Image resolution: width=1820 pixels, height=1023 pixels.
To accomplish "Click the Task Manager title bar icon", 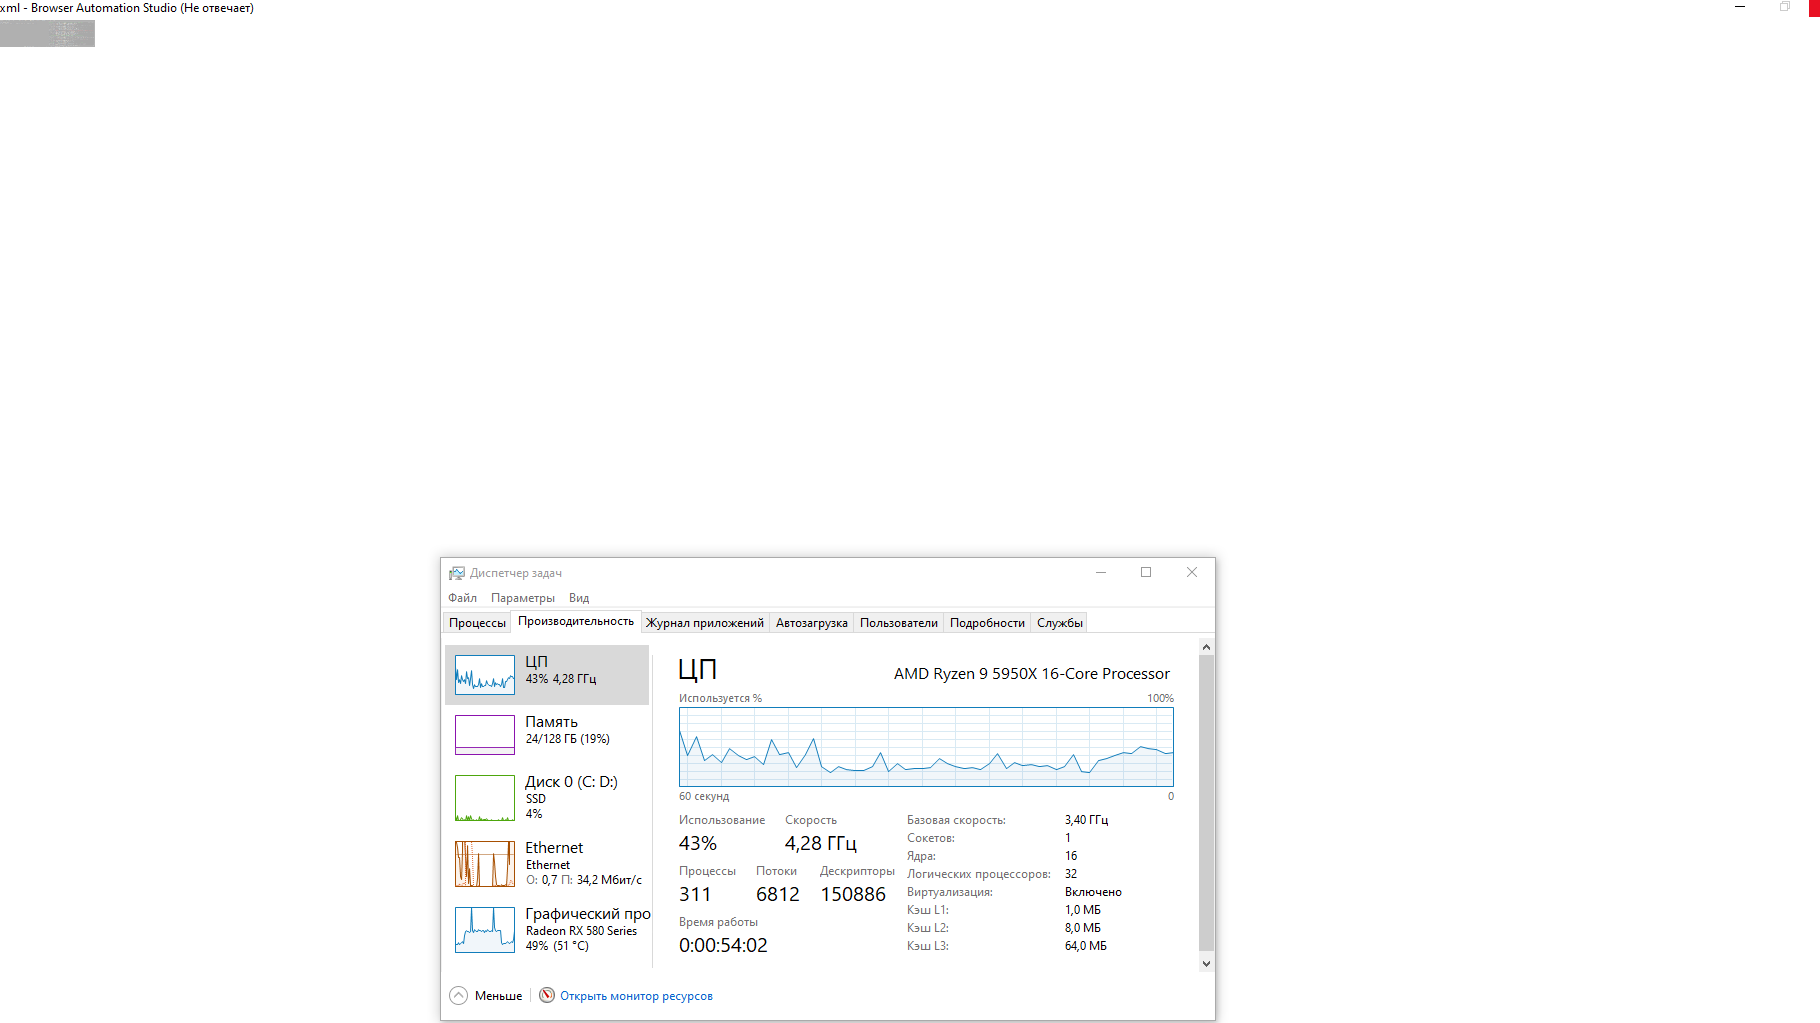I will [457, 573].
